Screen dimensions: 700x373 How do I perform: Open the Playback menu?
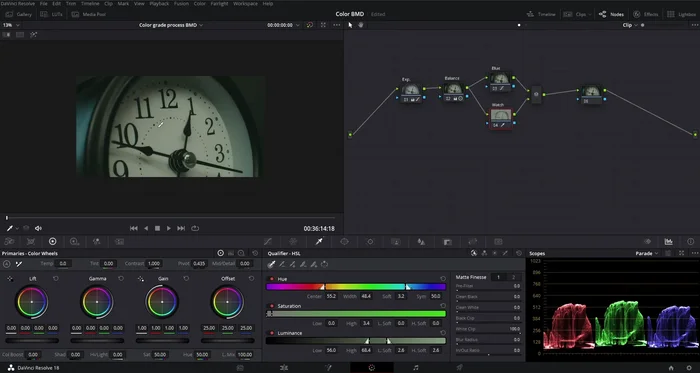click(x=159, y=4)
